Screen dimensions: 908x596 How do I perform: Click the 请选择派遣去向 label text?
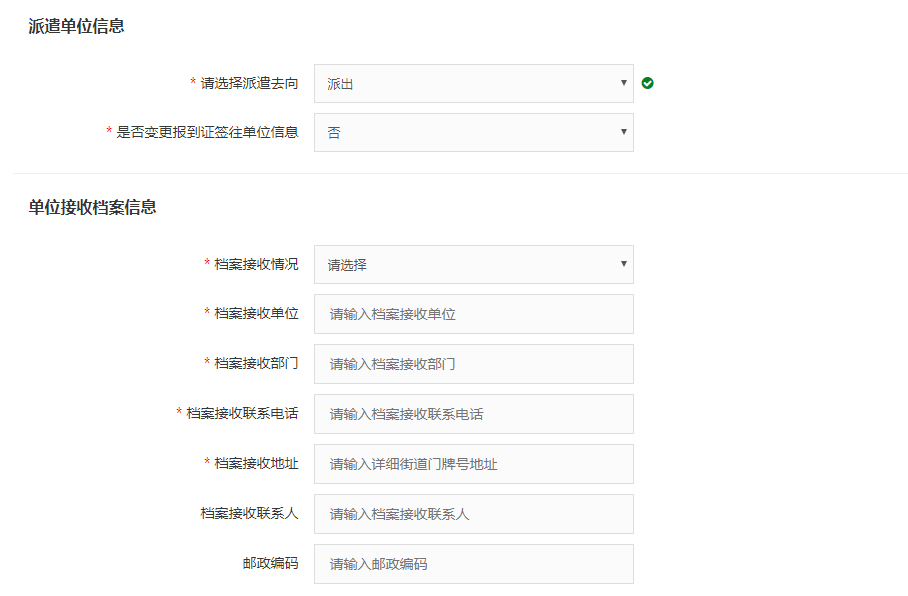coord(249,83)
